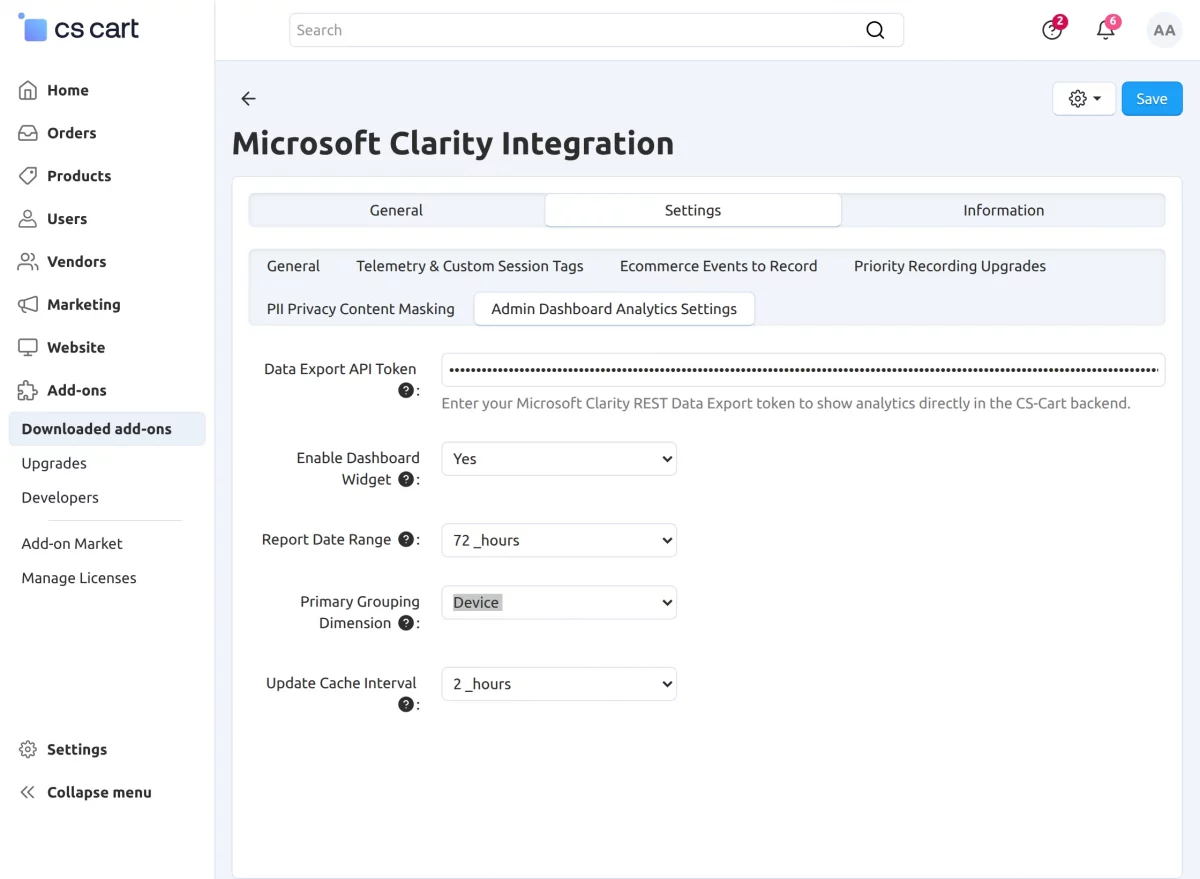Click the Clarity REST Data Export token hint
Screen dimensions: 1200x879
click(x=786, y=404)
